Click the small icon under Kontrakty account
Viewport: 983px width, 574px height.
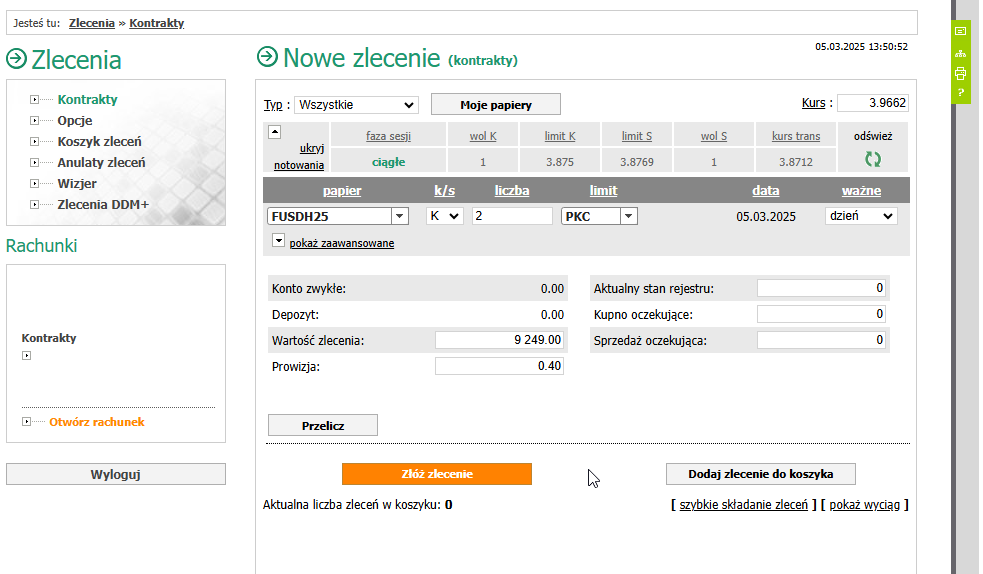point(27,356)
